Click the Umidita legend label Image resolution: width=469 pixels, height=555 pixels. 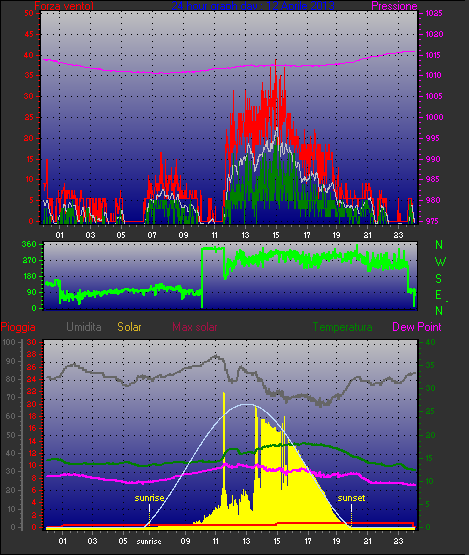tap(84, 327)
